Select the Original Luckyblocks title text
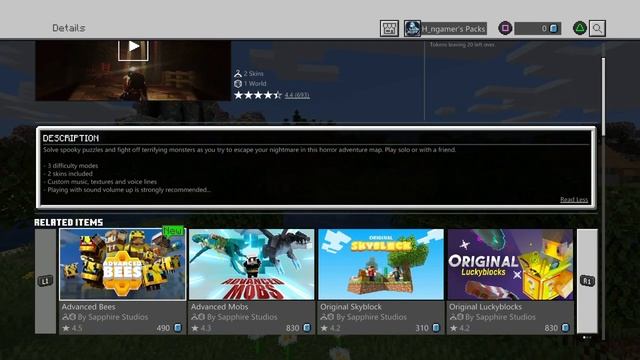The width and height of the screenshot is (640, 360). click(485, 307)
